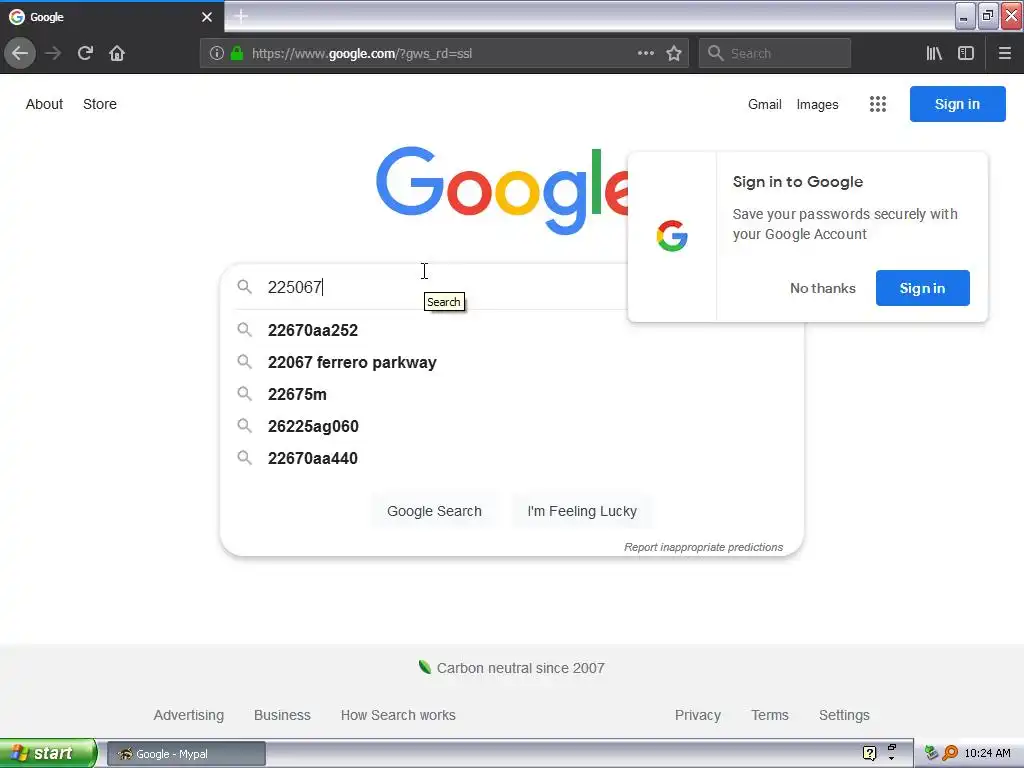Screen dimensions: 1024x768
Task: Go back using the browser back arrow
Action: coord(20,54)
